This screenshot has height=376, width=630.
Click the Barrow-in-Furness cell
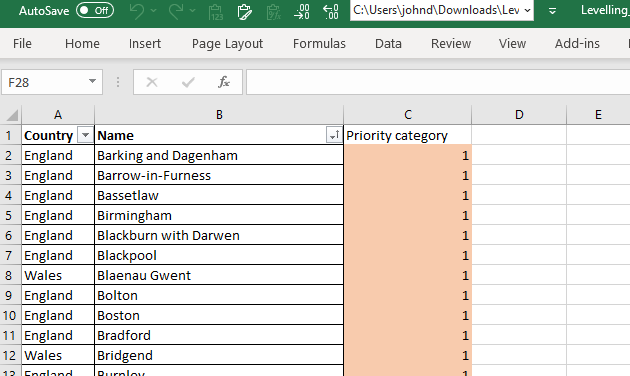click(x=219, y=176)
